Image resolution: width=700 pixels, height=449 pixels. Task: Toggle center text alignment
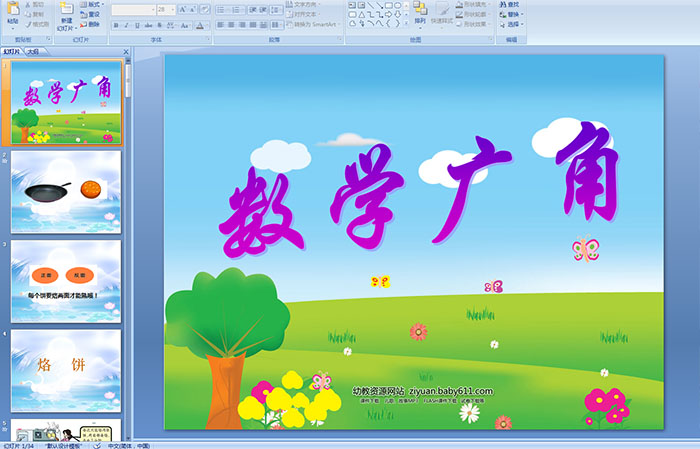(231, 25)
